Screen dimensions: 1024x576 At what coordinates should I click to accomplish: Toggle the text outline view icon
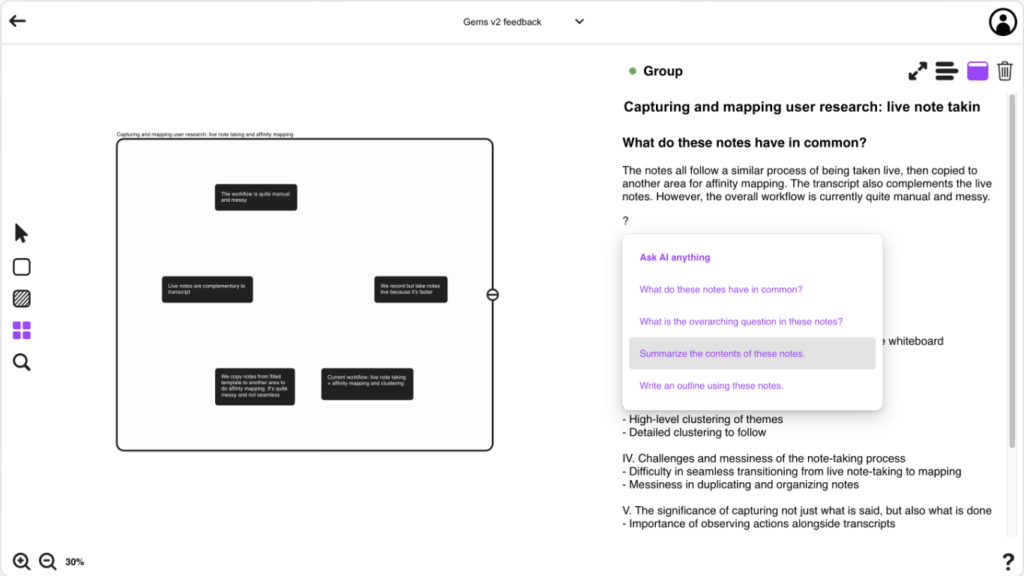pos(946,71)
